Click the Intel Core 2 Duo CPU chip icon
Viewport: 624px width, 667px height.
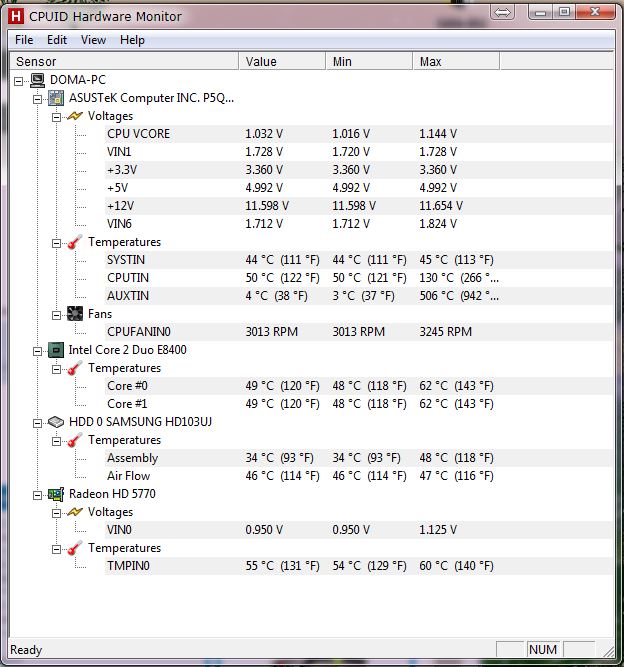[x=56, y=350]
